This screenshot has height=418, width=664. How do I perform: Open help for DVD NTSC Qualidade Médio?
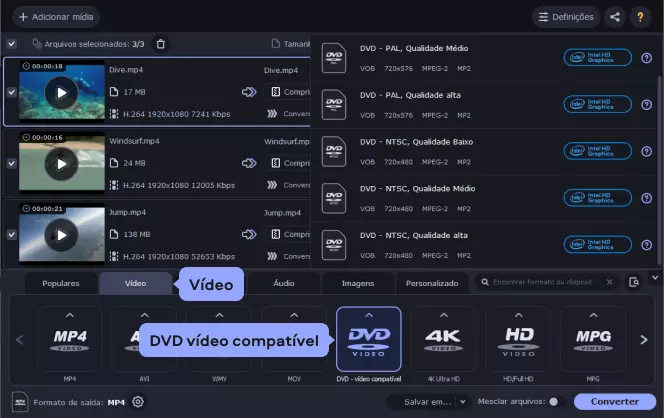coord(646,198)
